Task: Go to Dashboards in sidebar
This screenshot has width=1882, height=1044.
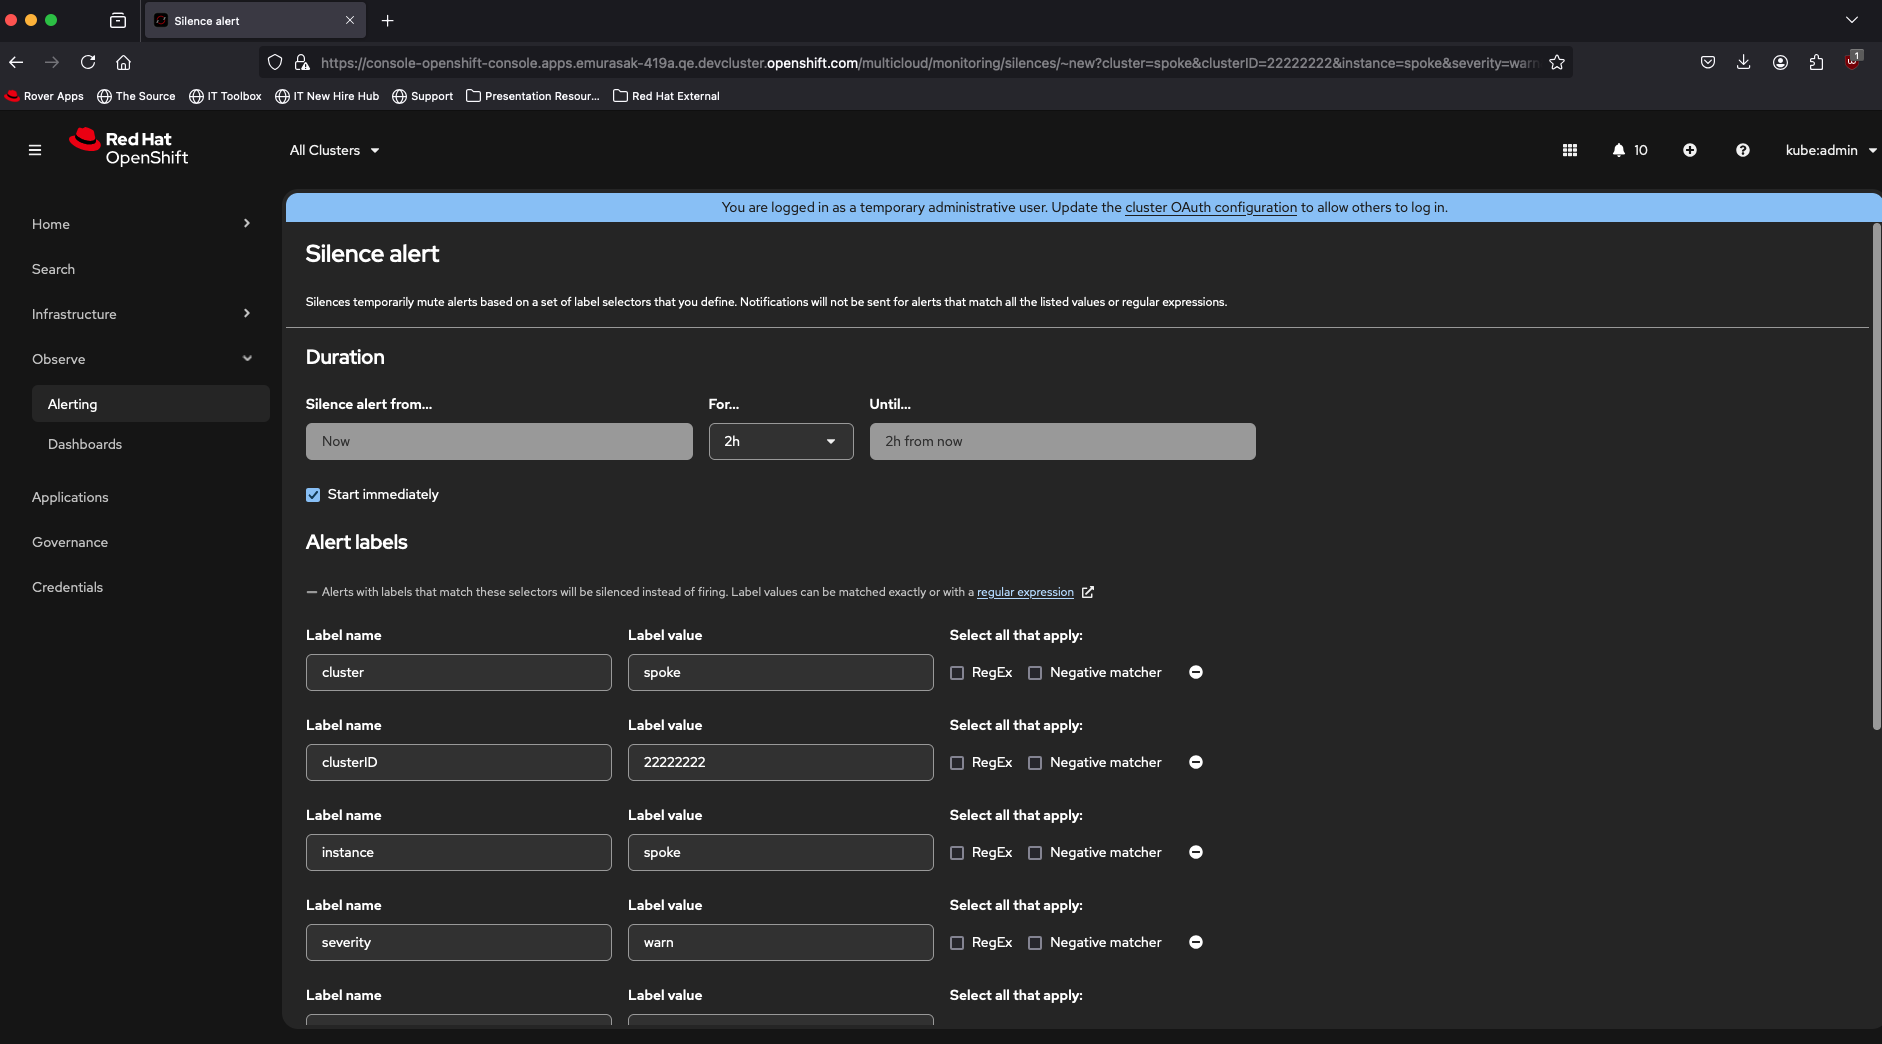Action: pos(85,444)
